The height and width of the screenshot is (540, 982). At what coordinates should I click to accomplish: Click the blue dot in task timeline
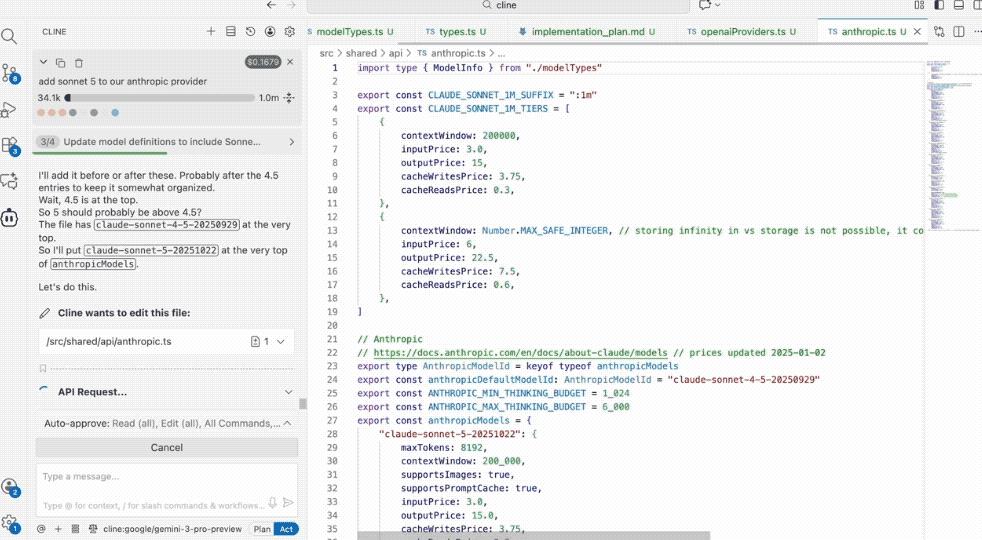(x=115, y=113)
